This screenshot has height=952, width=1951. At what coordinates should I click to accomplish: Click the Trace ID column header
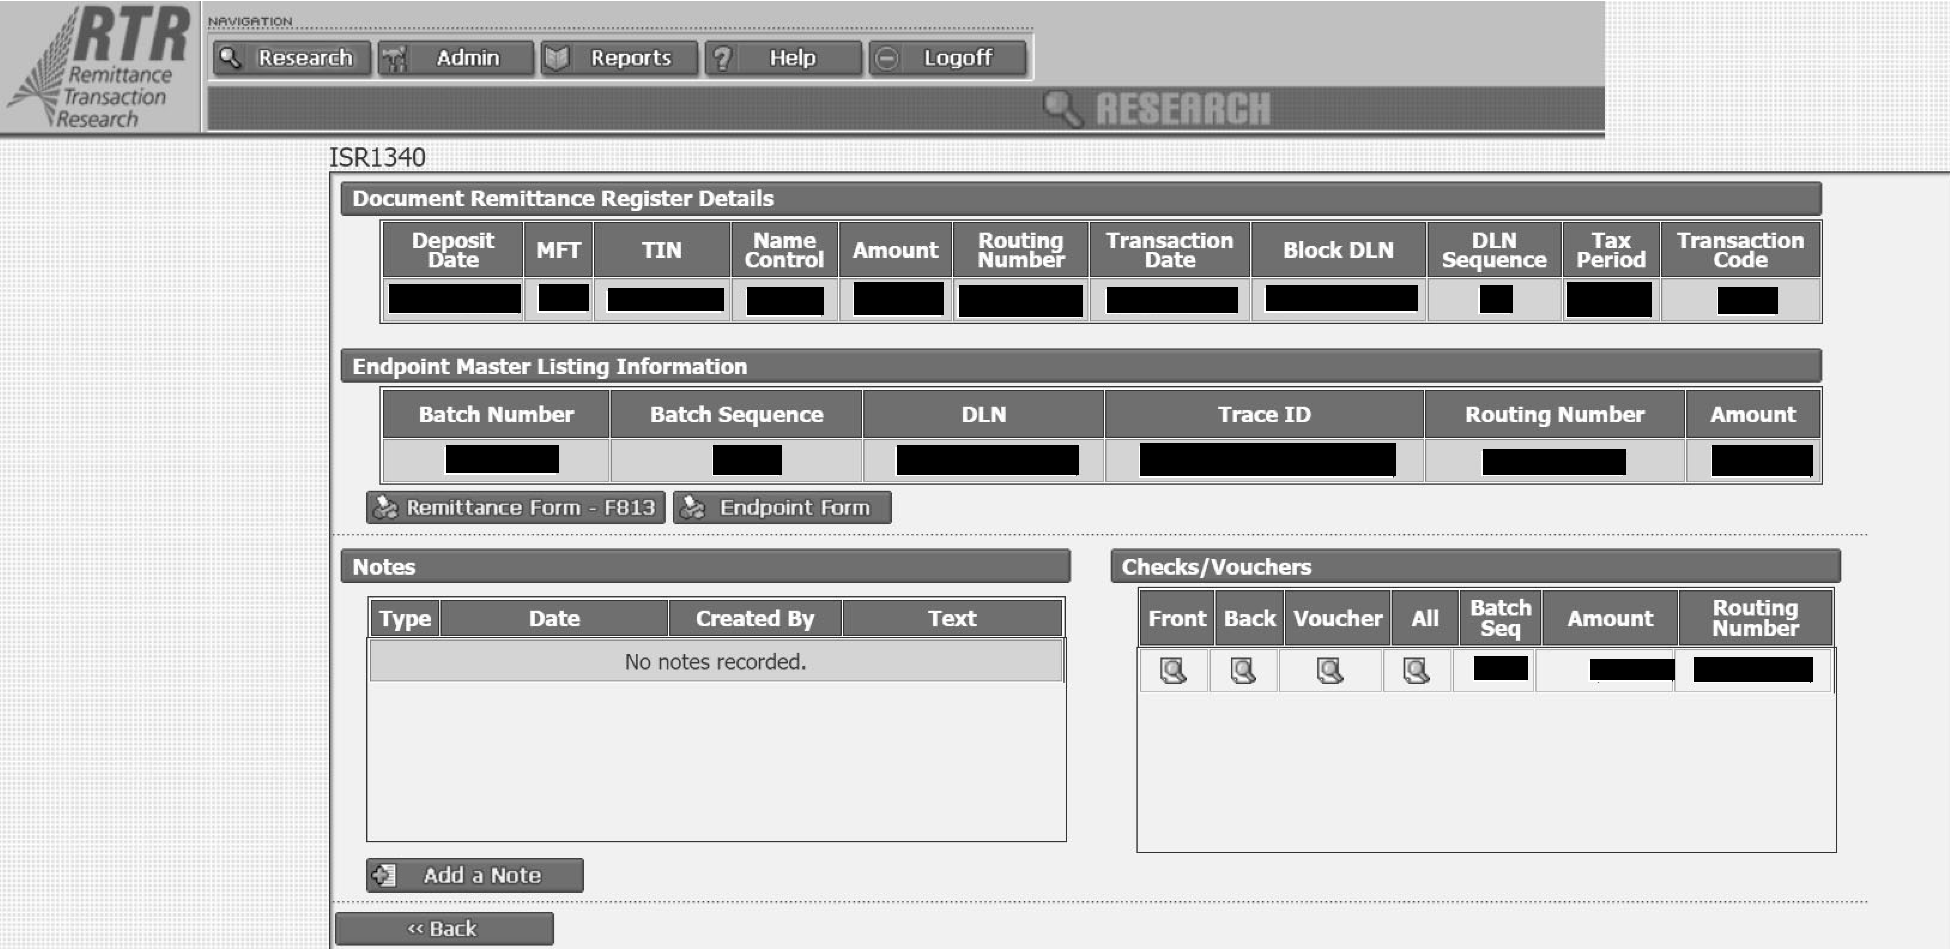click(1264, 414)
